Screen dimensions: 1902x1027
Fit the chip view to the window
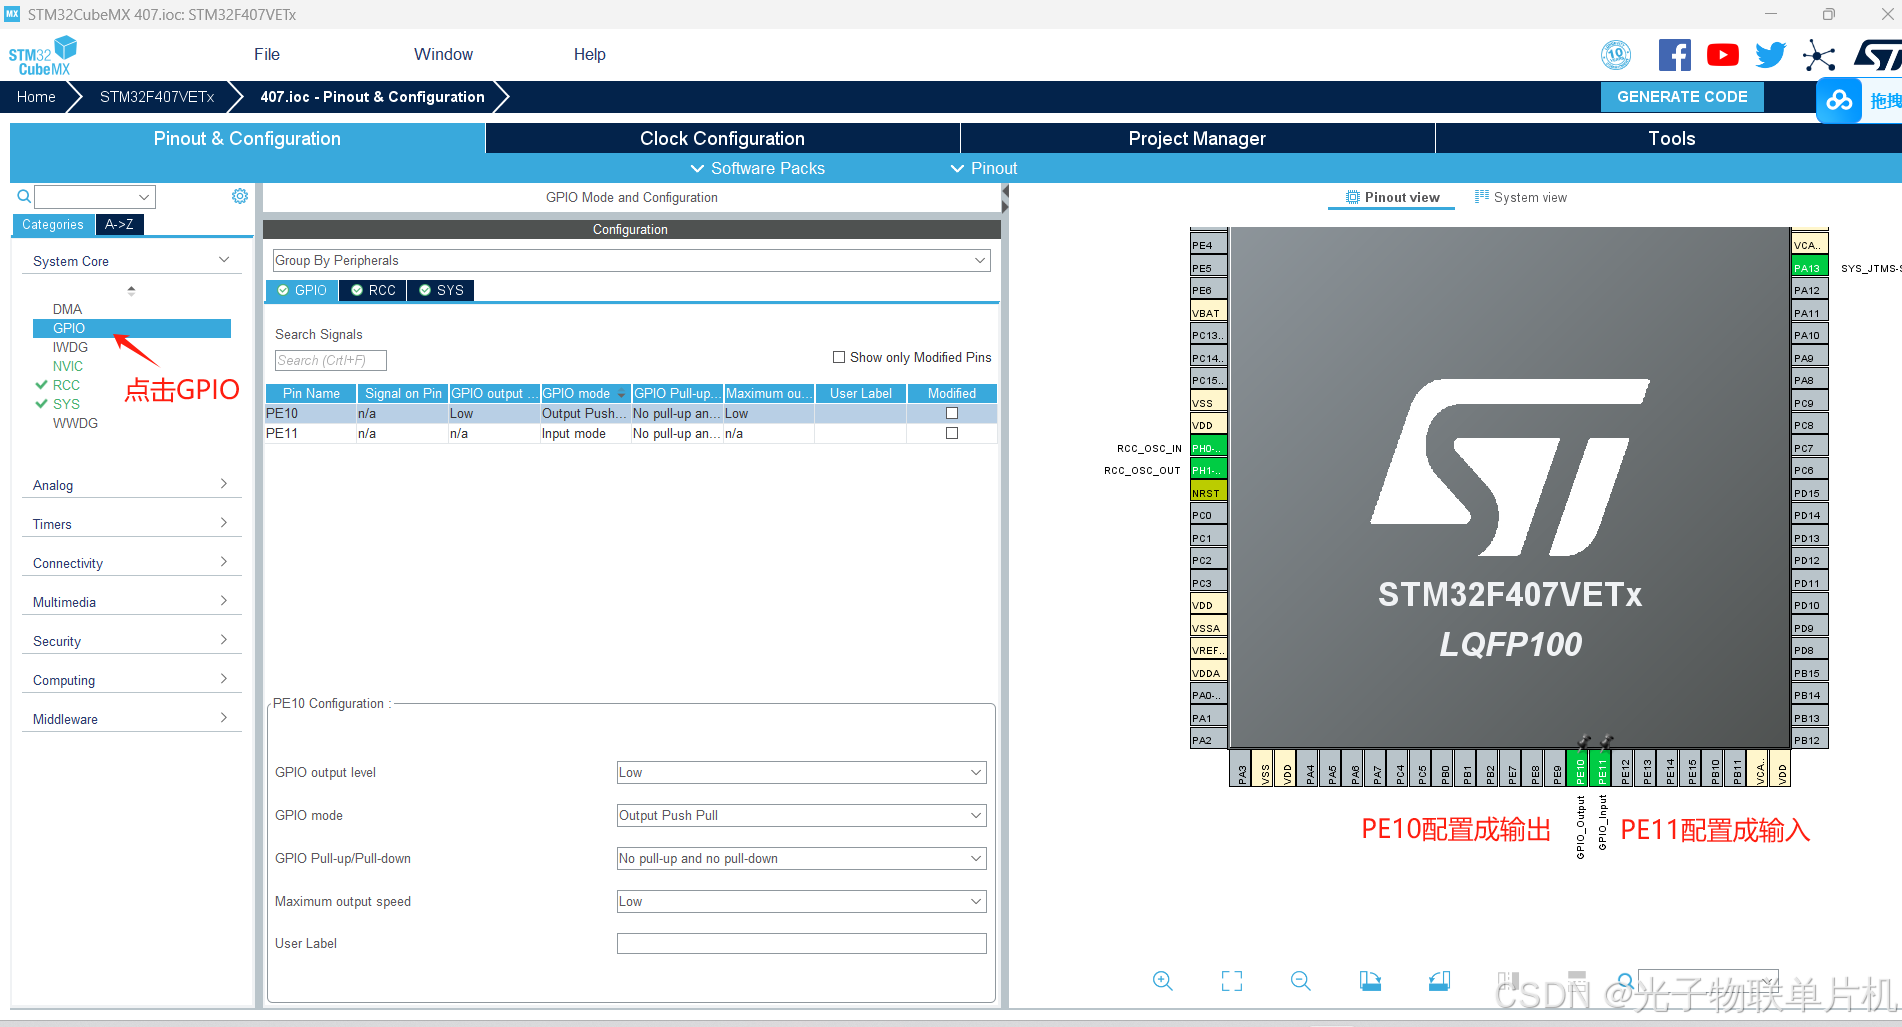1232,981
